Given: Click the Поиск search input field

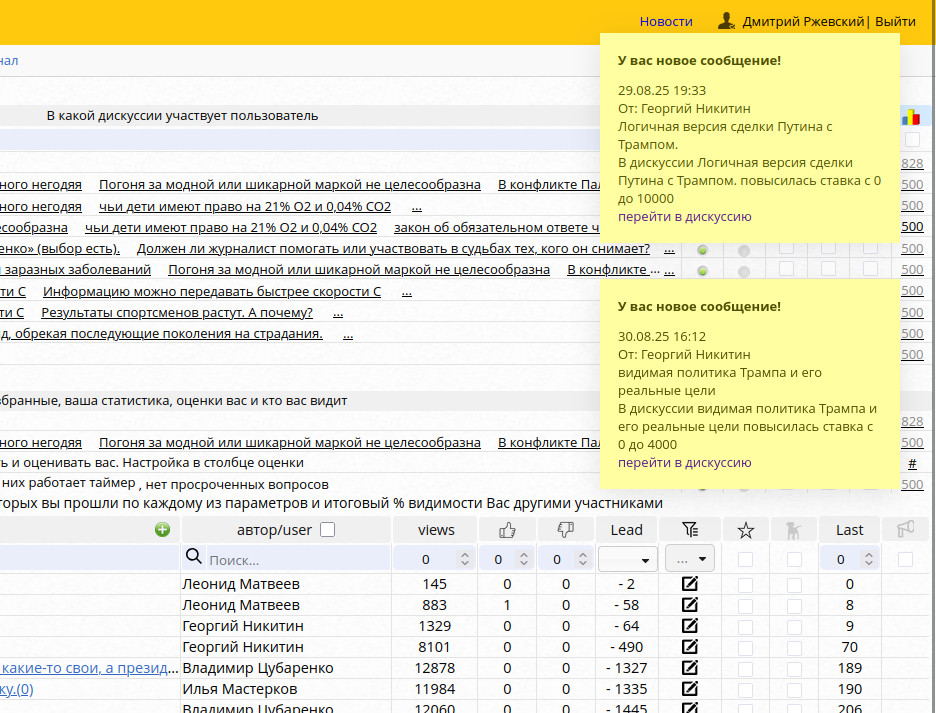Looking at the screenshot, I should [290, 560].
